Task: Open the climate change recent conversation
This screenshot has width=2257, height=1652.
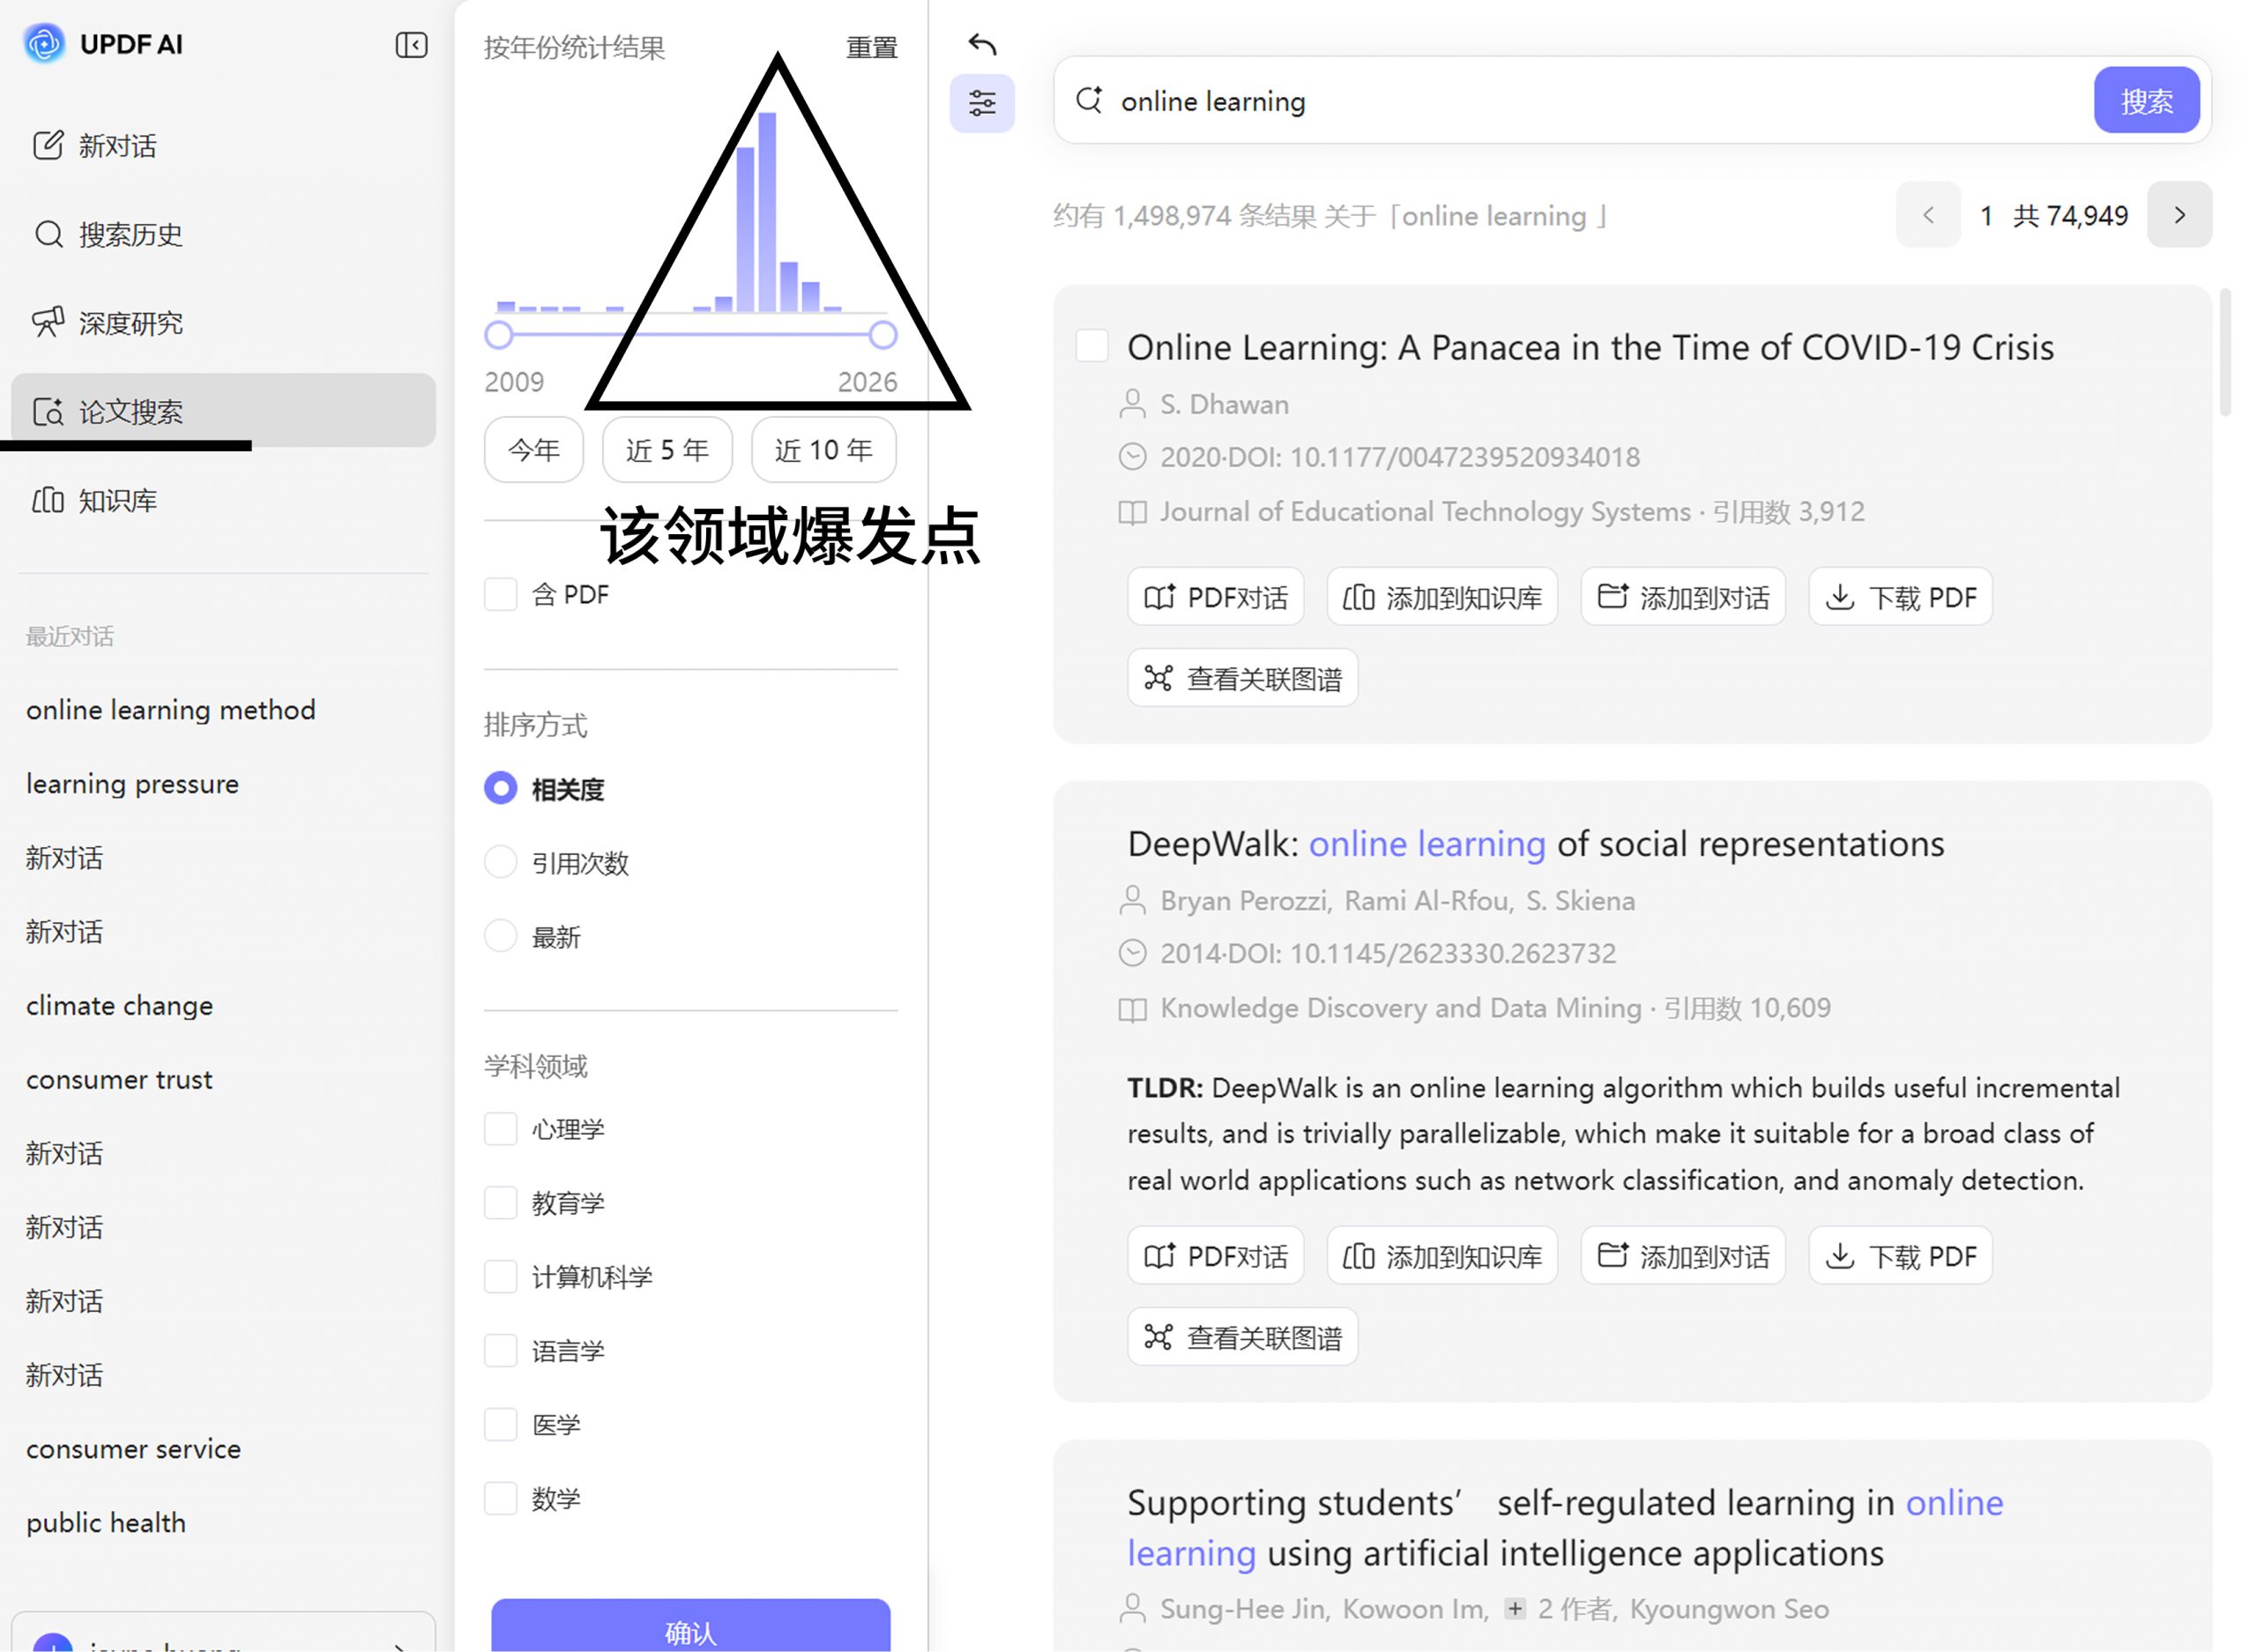Action: (120, 1005)
